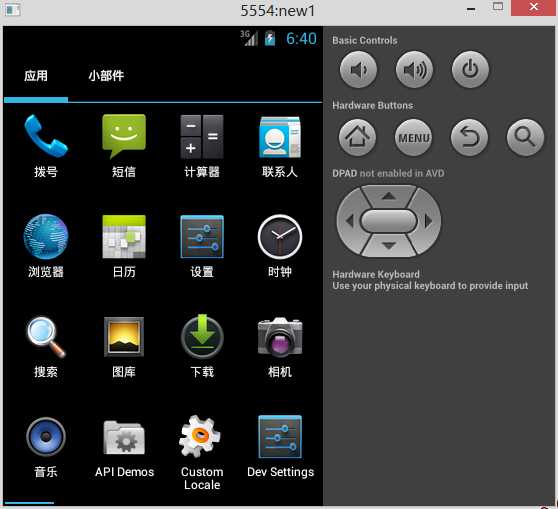Tap the 3G signal strength icon

[x=249, y=38]
